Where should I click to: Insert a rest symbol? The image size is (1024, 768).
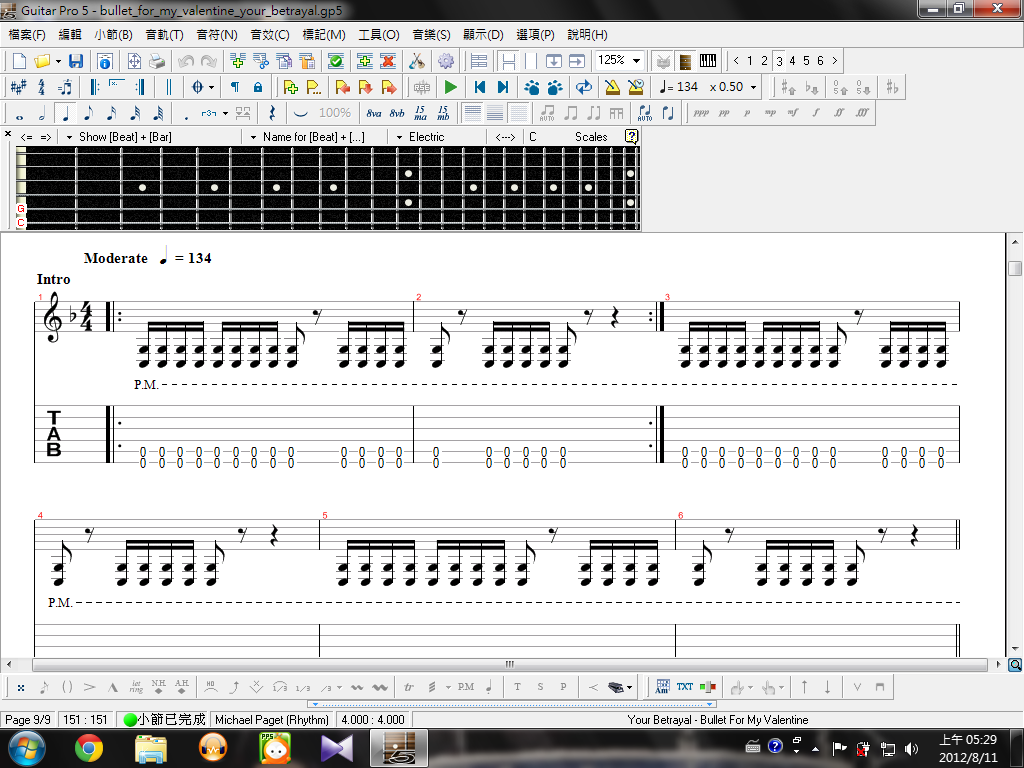[272, 113]
